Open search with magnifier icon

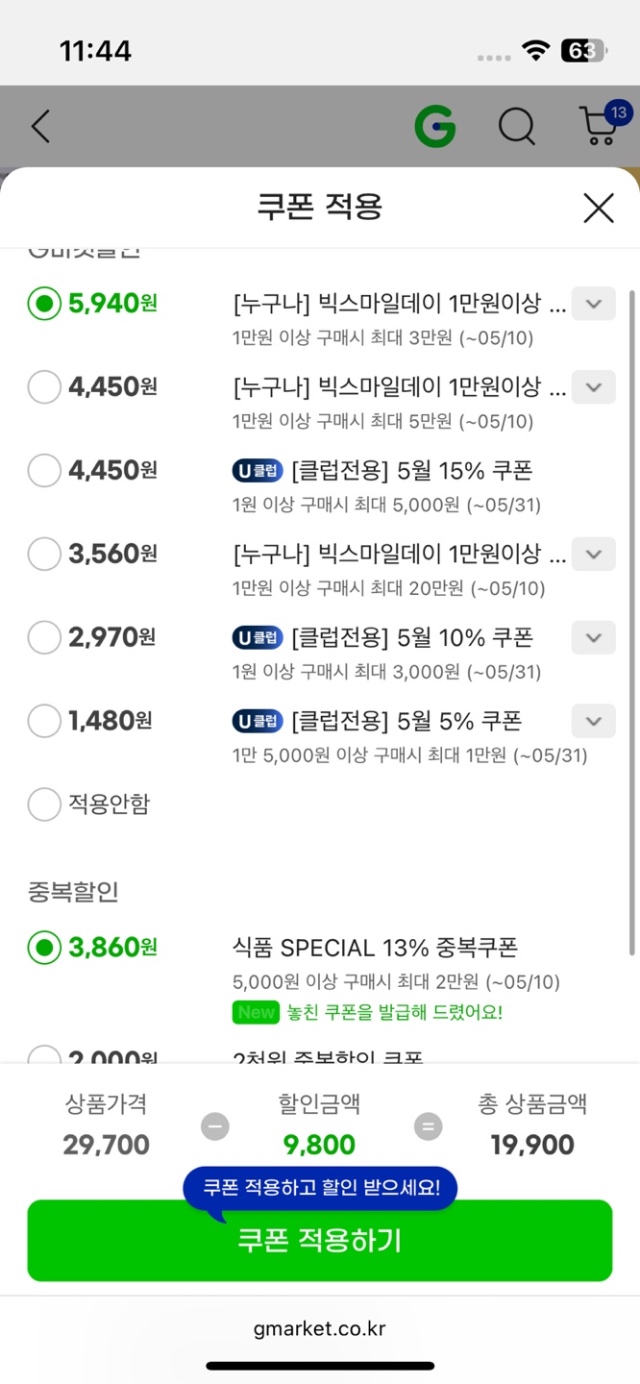tap(517, 127)
